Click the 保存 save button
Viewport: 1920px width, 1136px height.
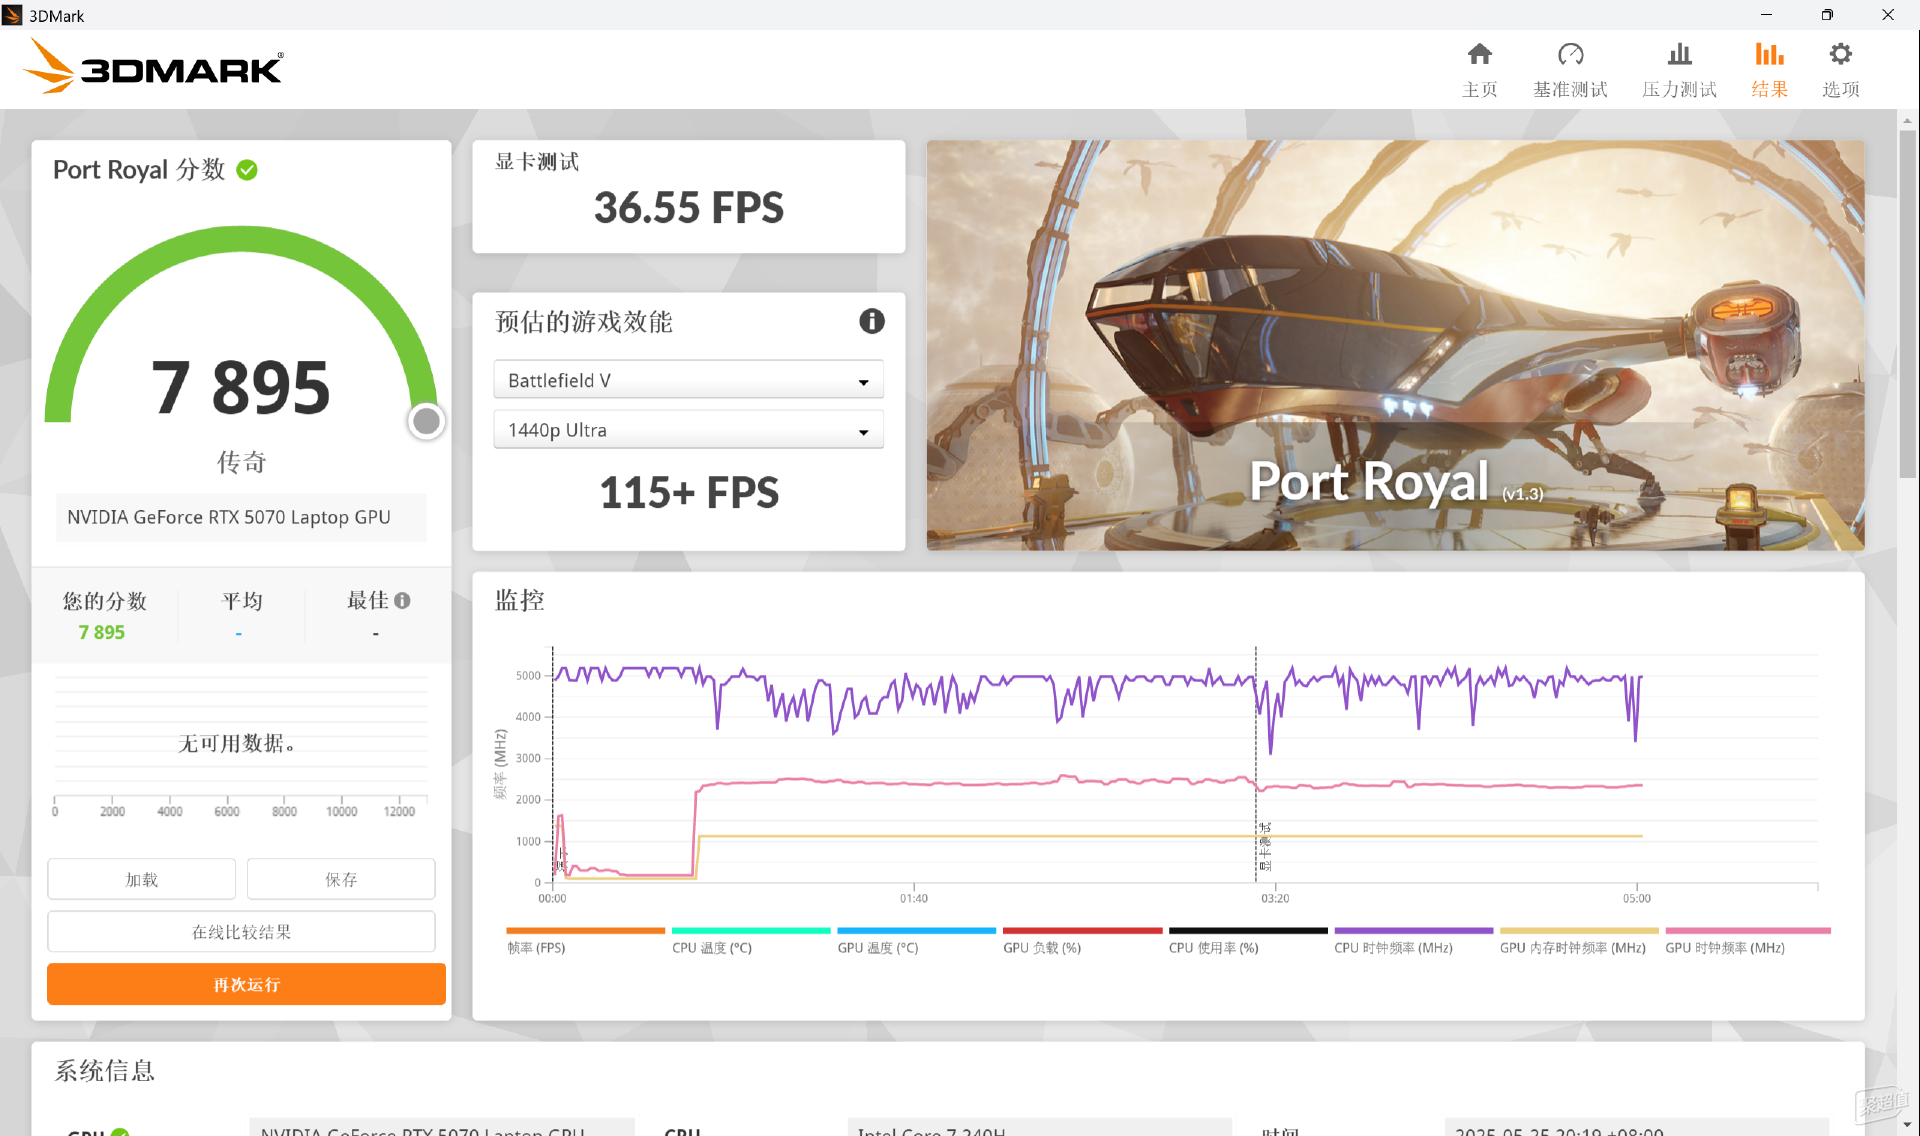point(341,879)
